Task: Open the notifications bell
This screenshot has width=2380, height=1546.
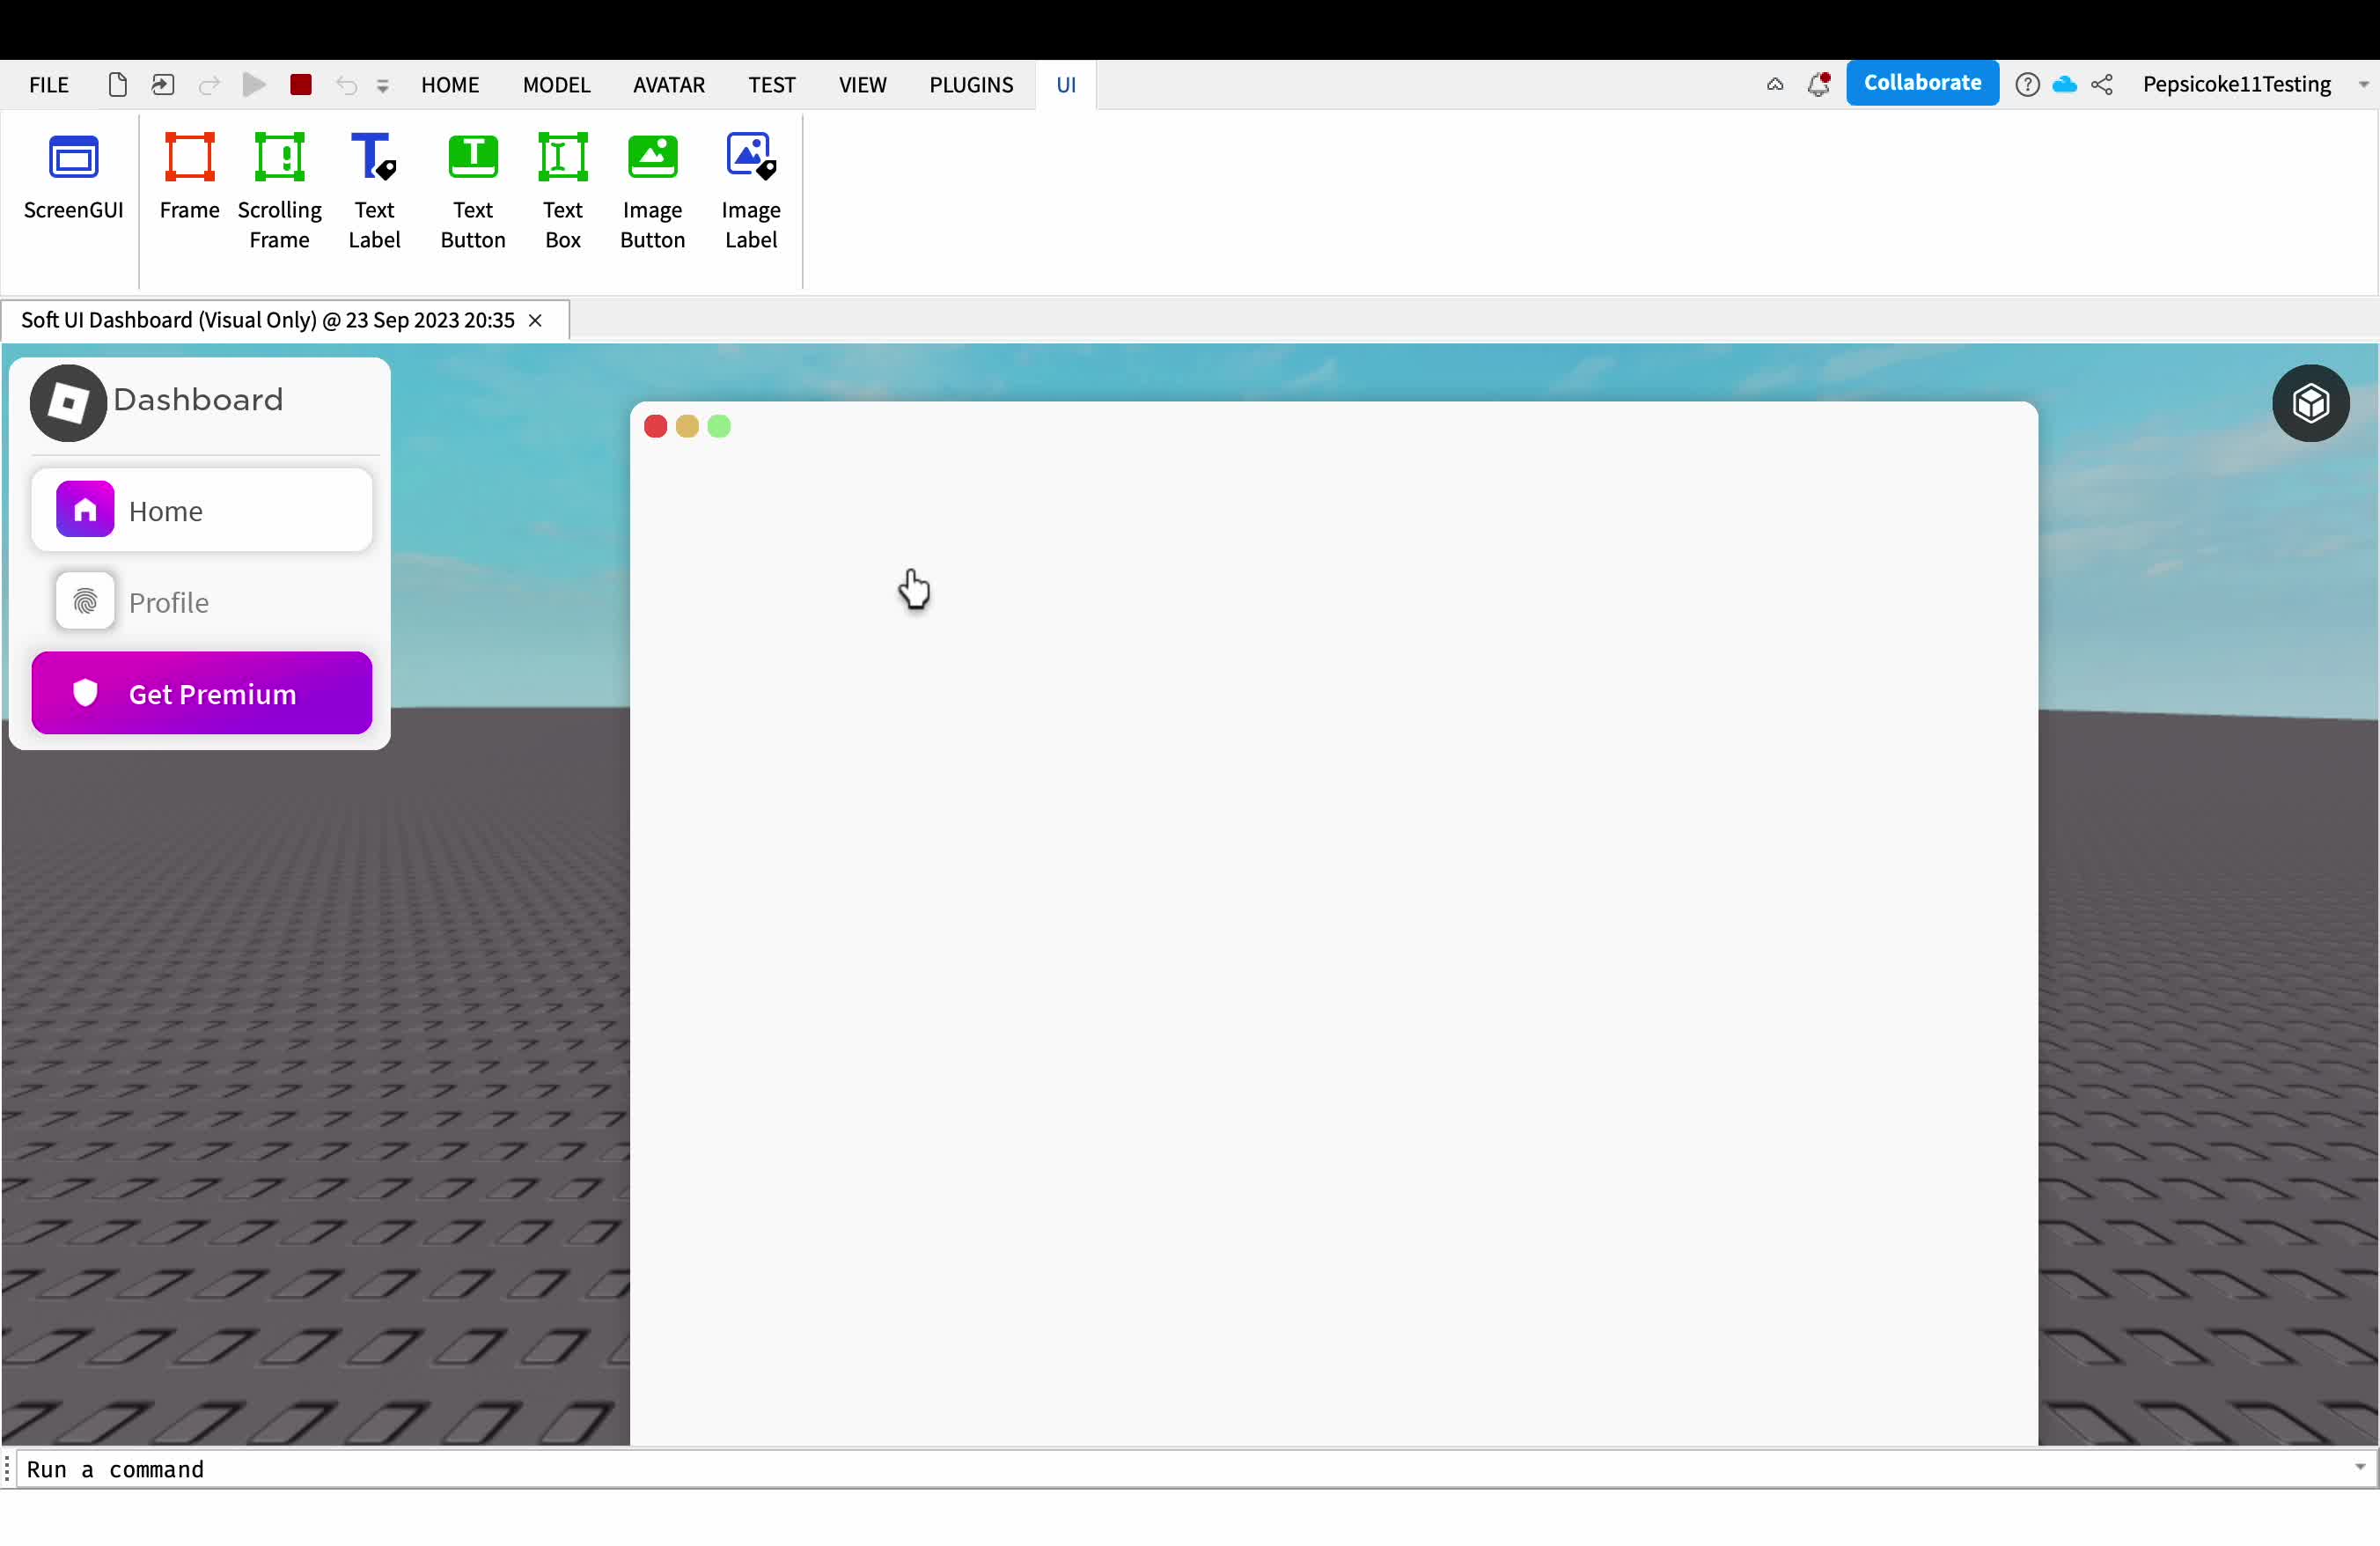Action: [1818, 85]
